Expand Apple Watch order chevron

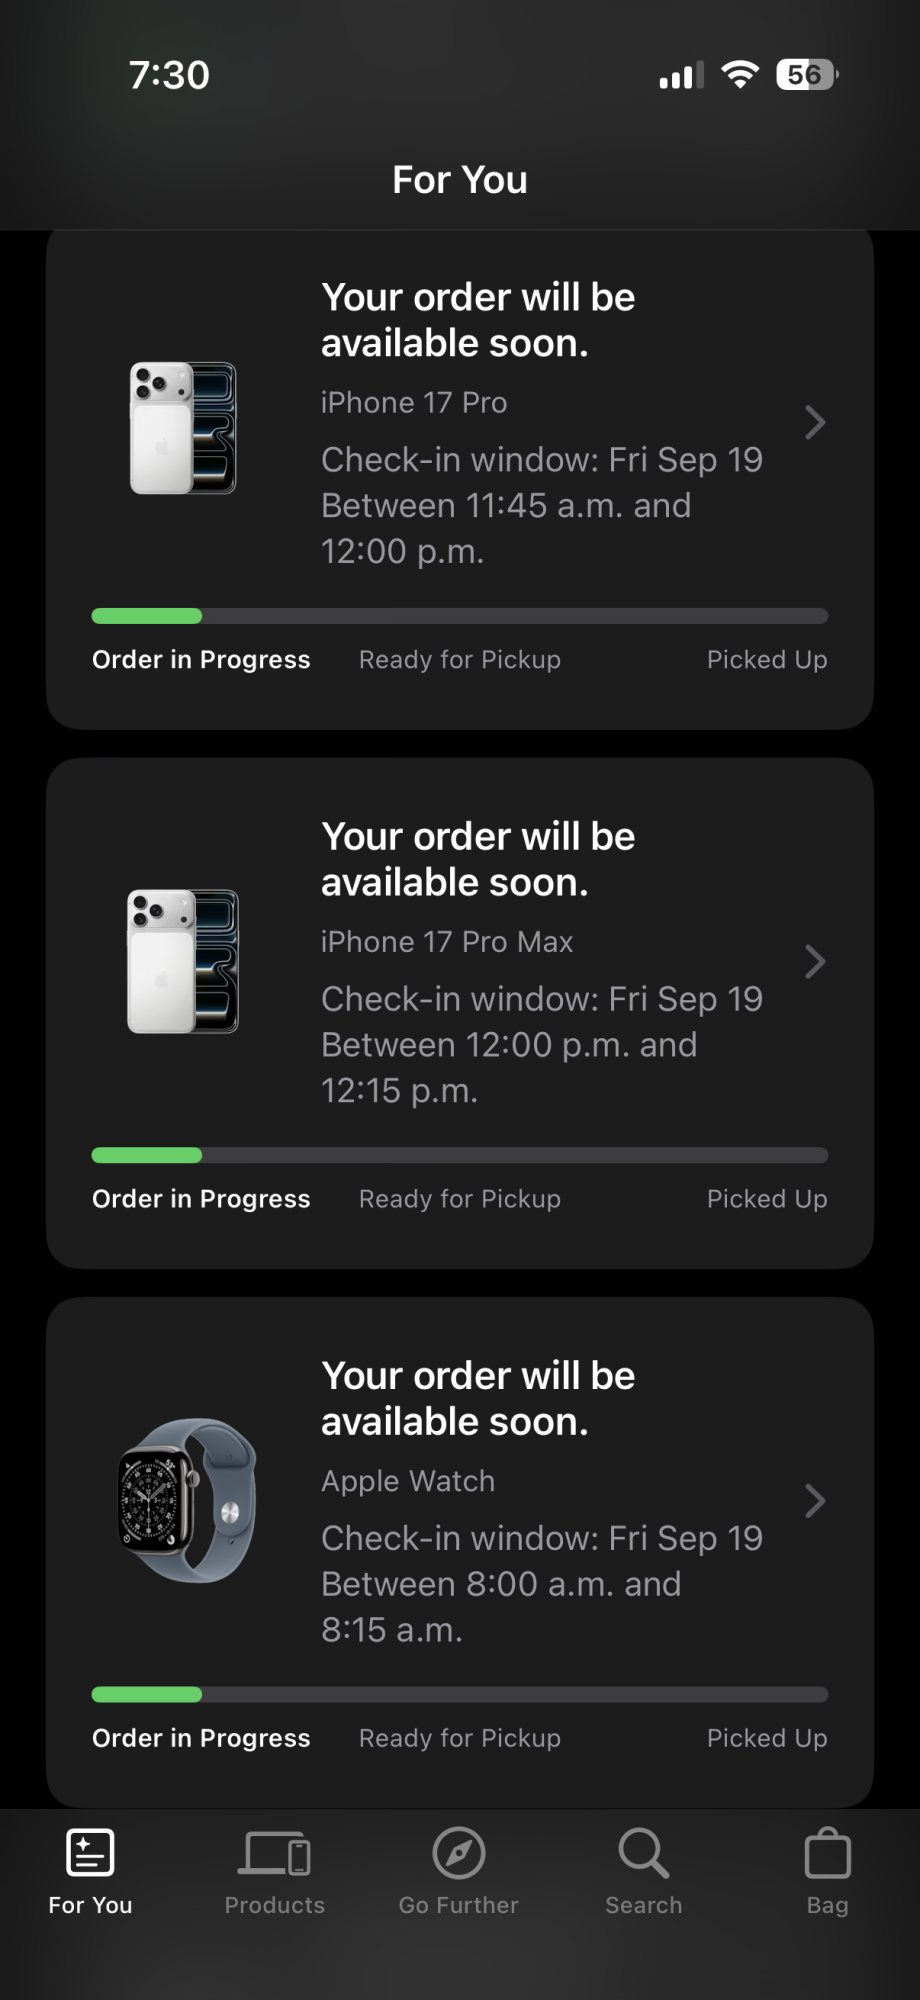(x=815, y=1501)
